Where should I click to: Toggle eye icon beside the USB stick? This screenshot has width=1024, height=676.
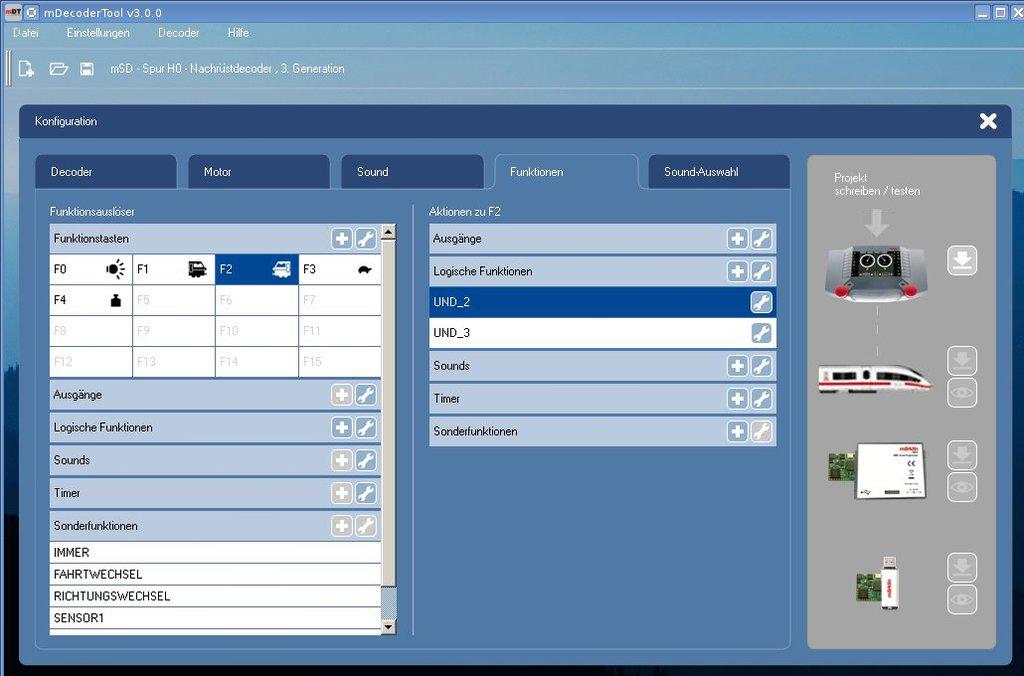tap(962, 599)
